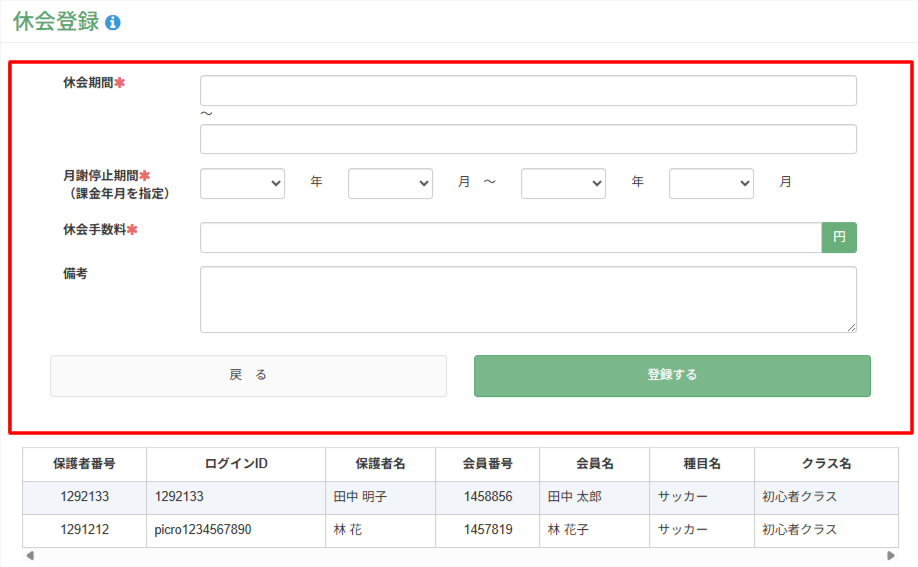Image resolution: width=918 pixels, height=567 pixels.
Task: Open the start year dropdown for 月謝停止期間
Action: (x=242, y=183)
